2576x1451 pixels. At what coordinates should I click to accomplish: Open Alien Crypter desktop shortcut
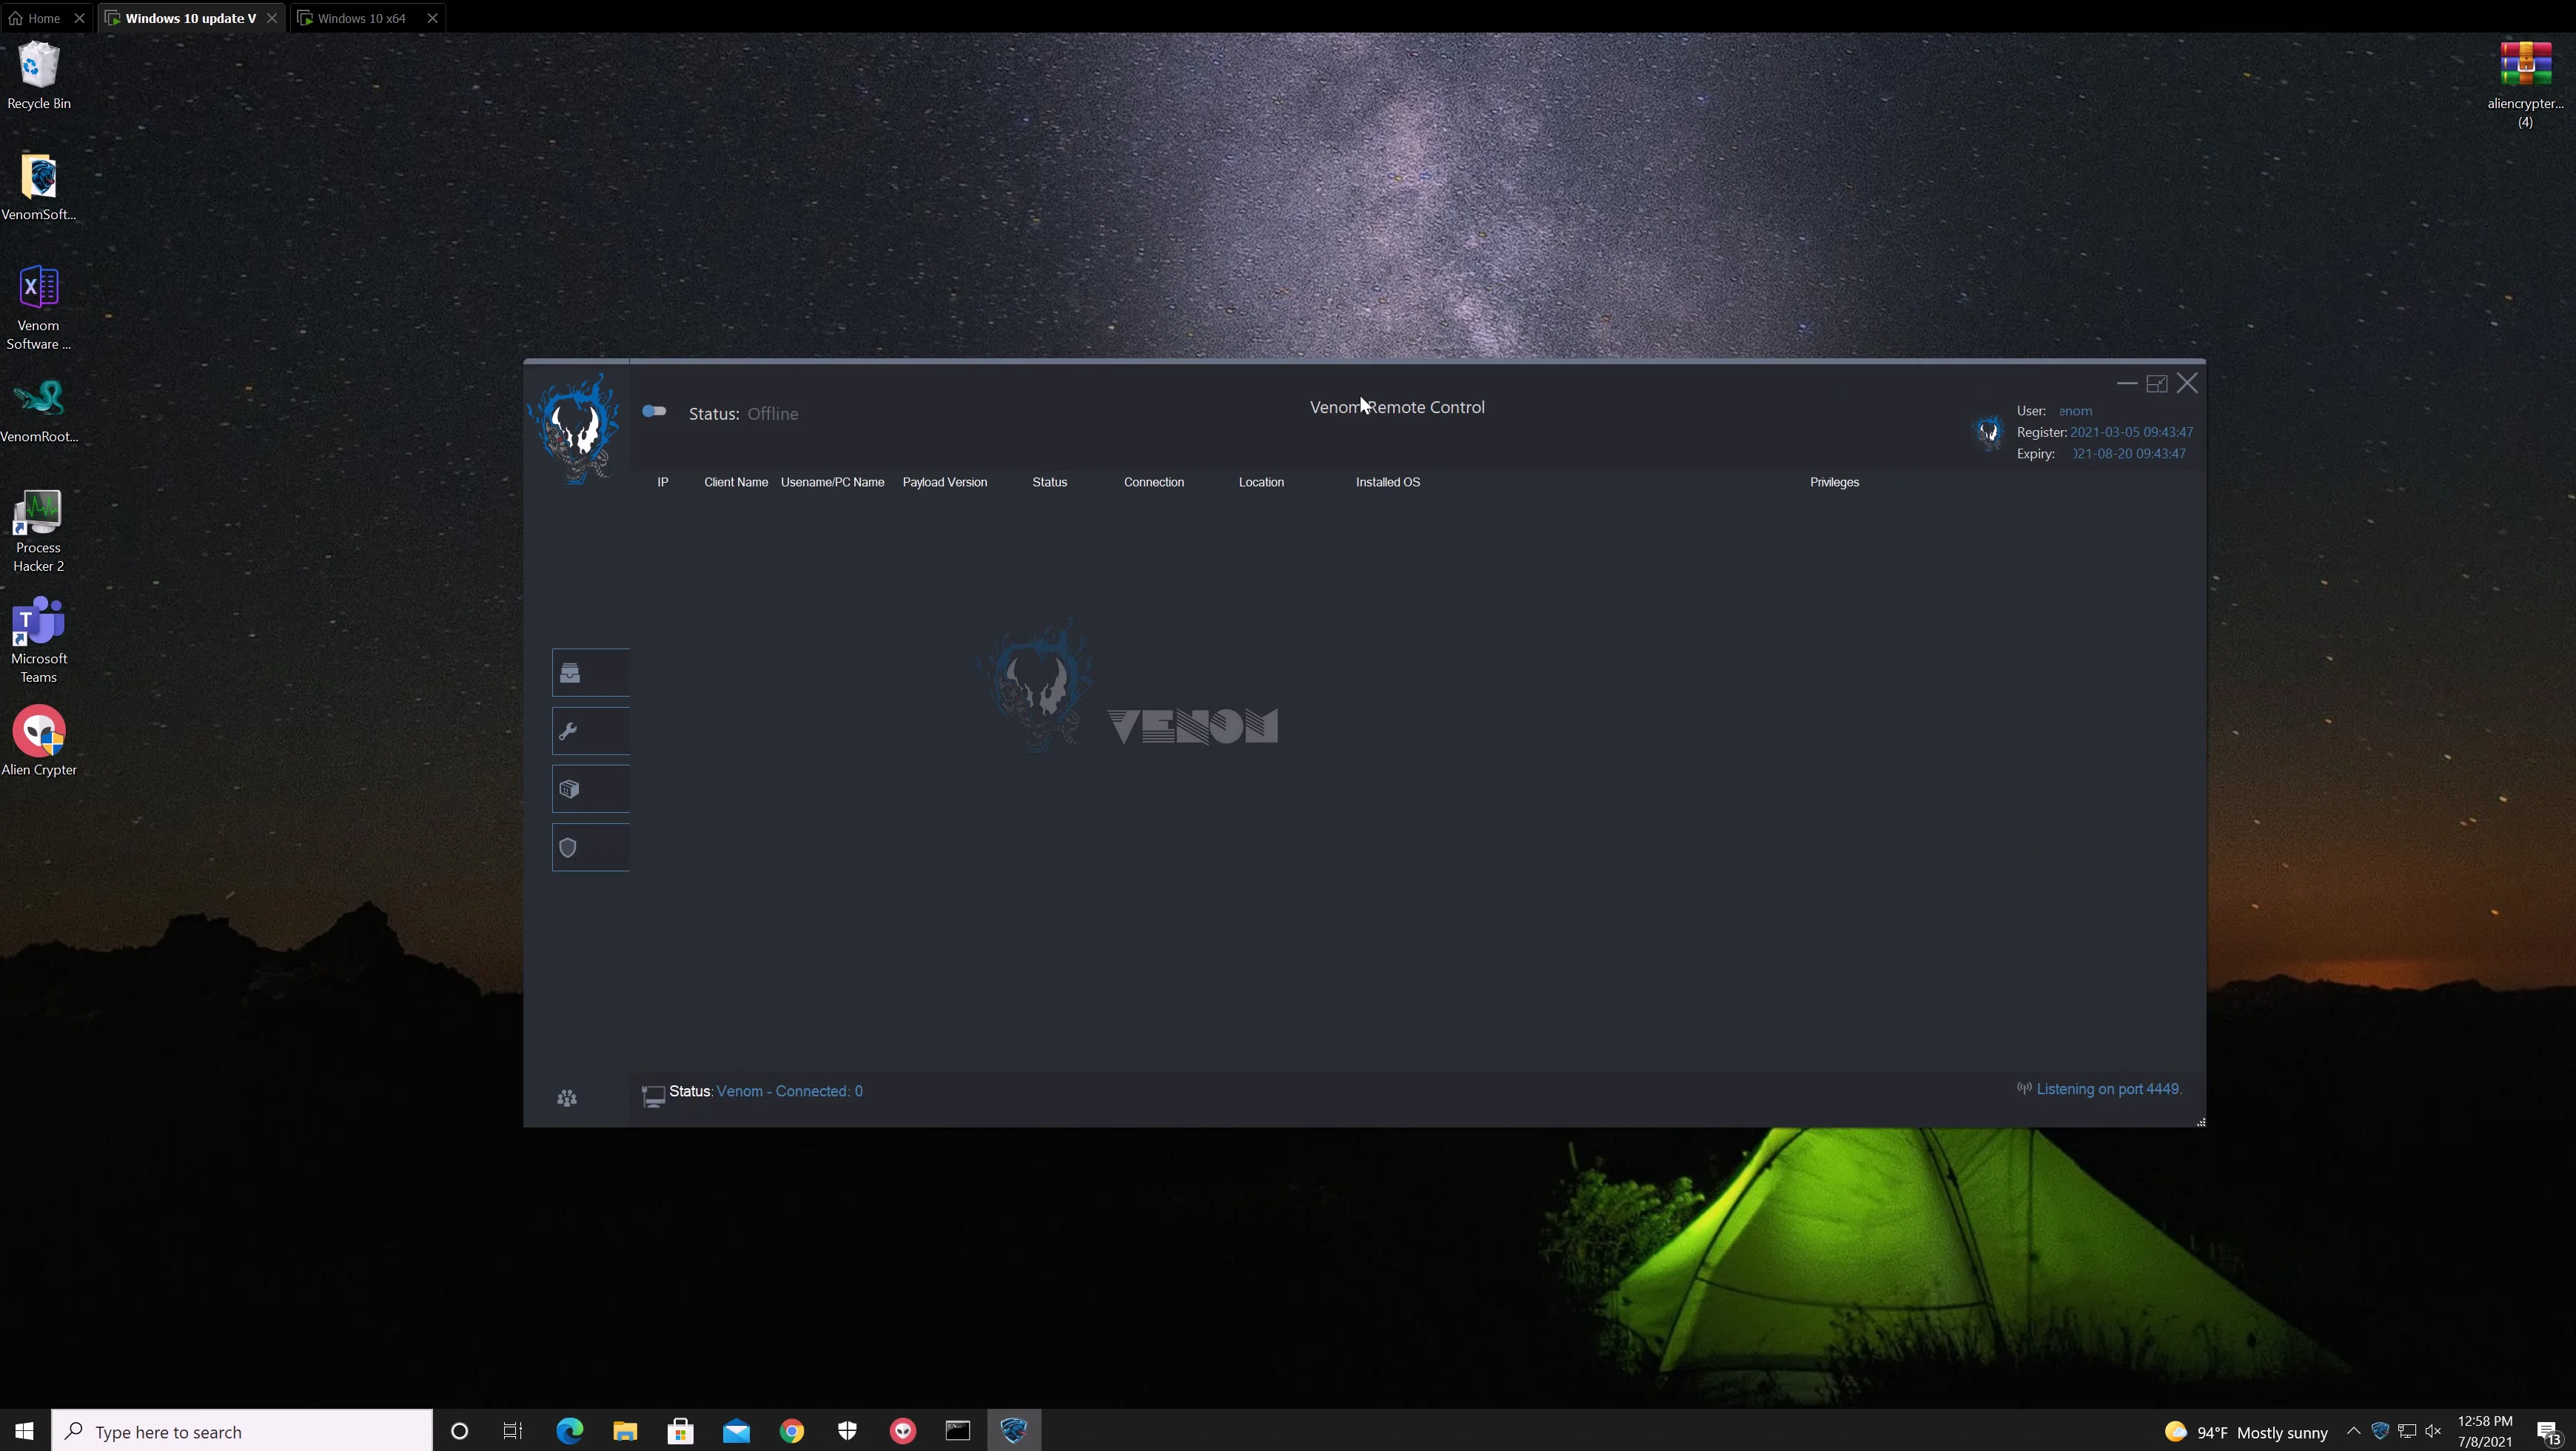(x=39, y=741)
